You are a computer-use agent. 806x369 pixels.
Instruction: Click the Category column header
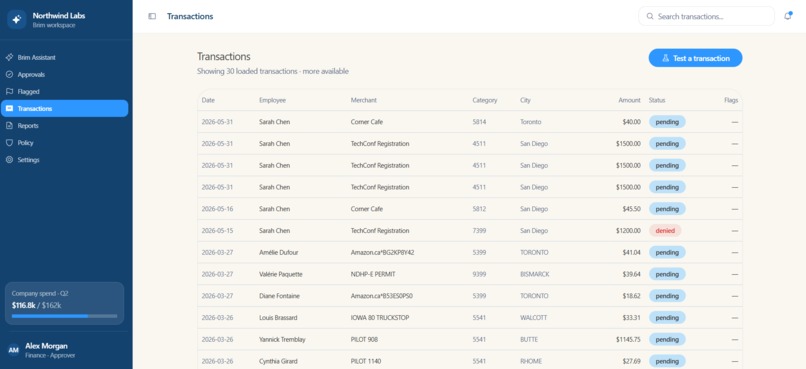click(485, 100)
